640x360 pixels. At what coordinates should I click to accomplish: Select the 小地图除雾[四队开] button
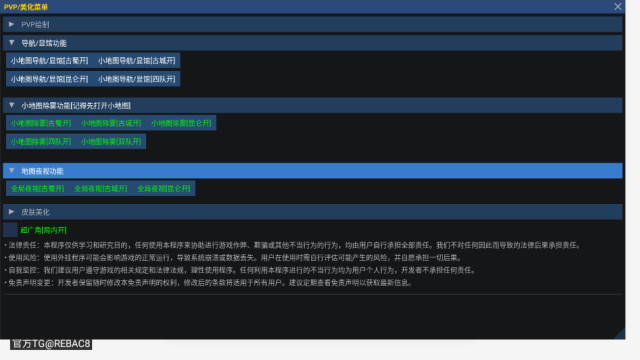(41, 142)
